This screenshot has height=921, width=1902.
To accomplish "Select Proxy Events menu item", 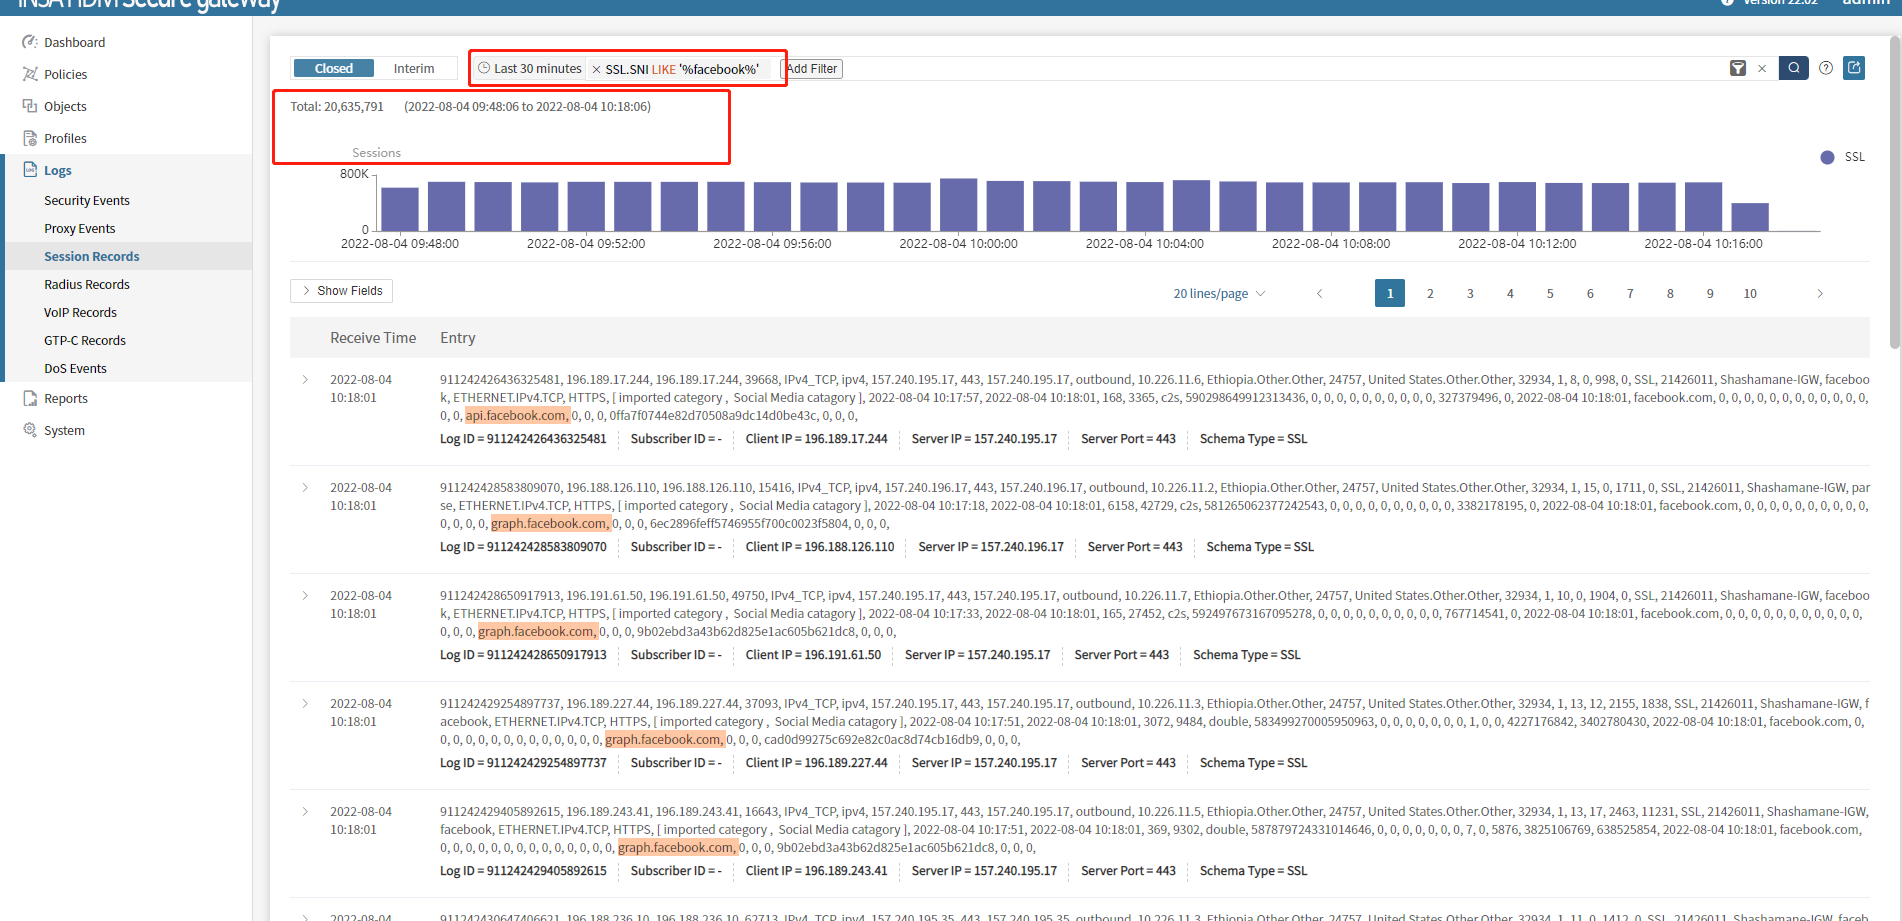I will coord(80,228).
